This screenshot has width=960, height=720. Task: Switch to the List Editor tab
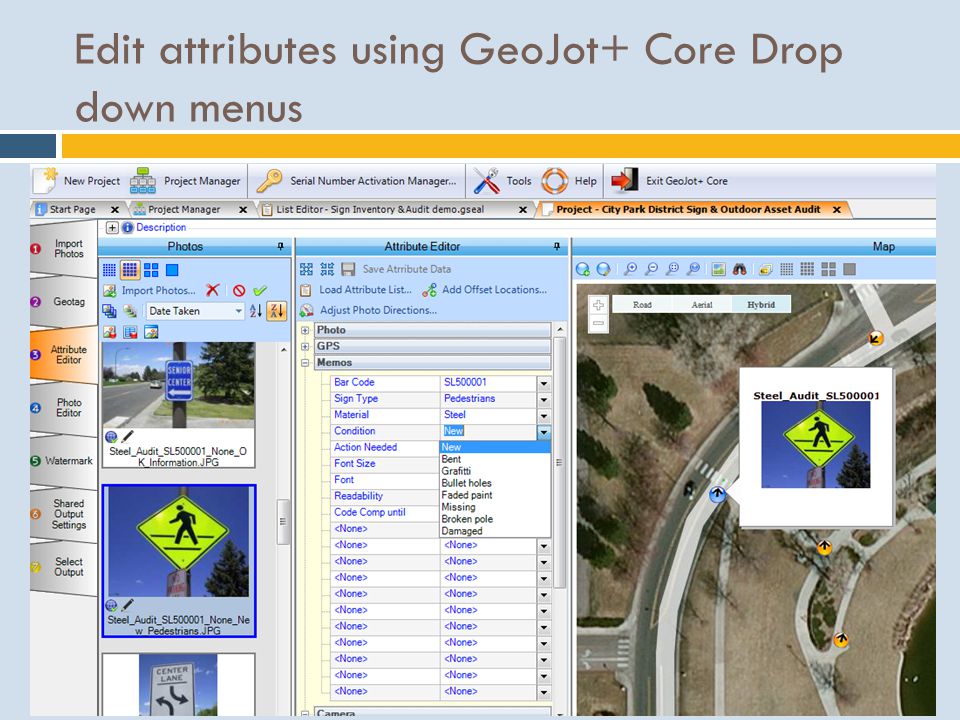pyautogui.click(x=380, y=209)
